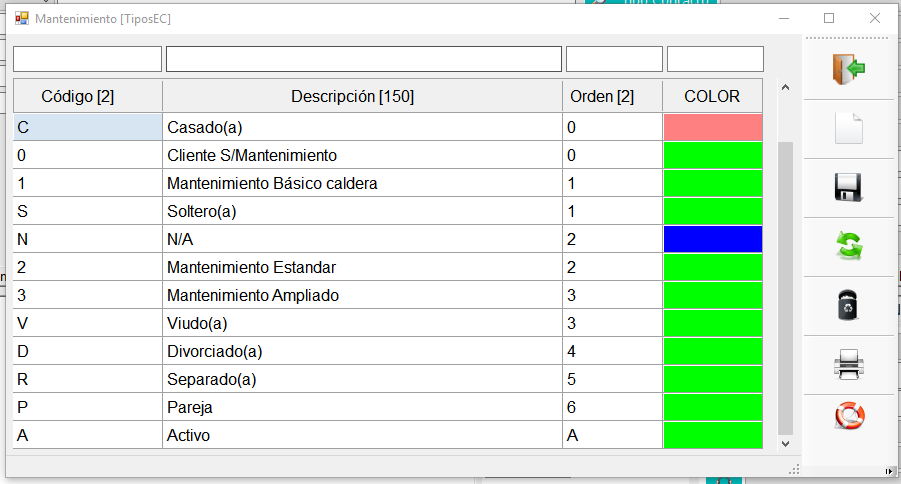The image size is (901, 484).
Task: Pick the blue color swatch for N/A
Action: click(x=713, y=239)
